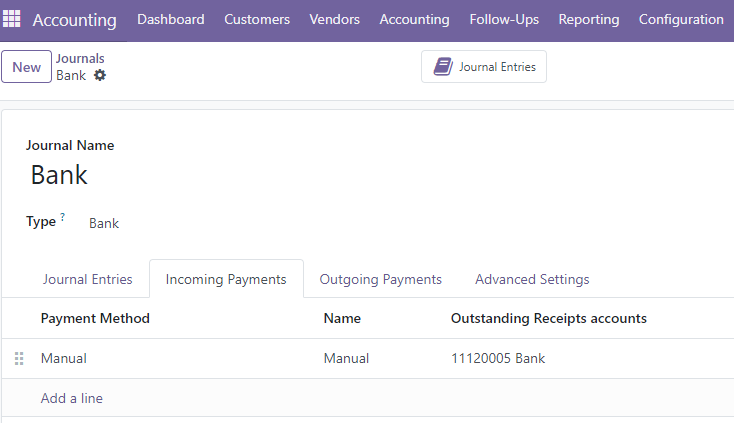Click the gear icon next to Bank
Screen dimensions: 734x423
point(100,75)
